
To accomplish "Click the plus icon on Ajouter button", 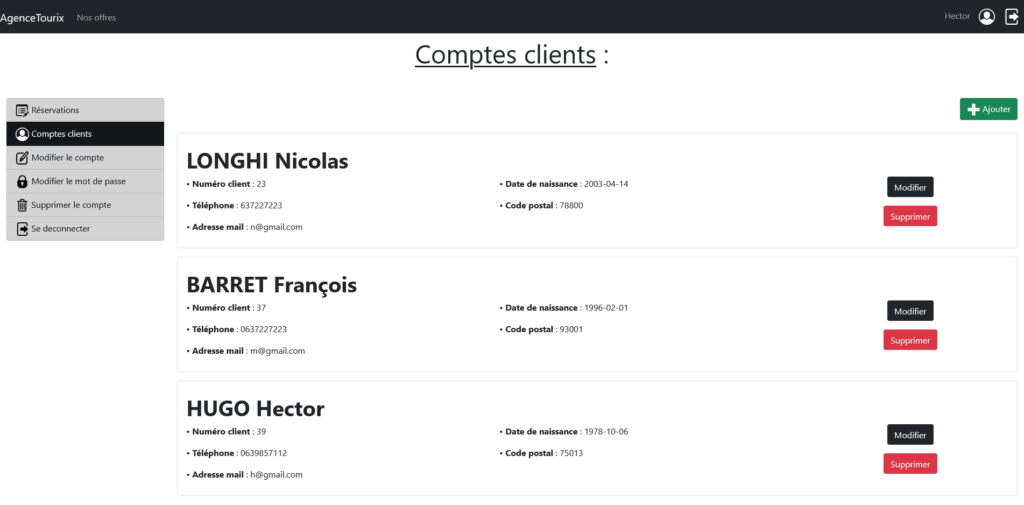I will pos(973,109).
